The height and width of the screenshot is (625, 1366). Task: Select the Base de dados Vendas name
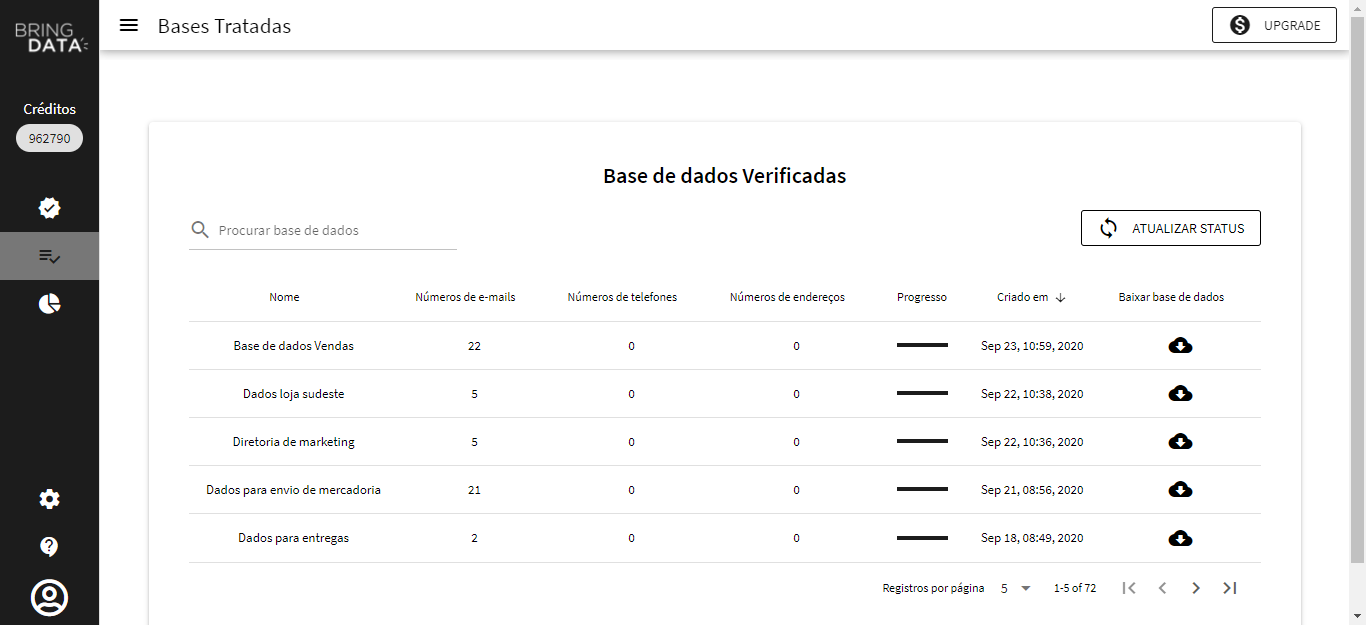294,346
